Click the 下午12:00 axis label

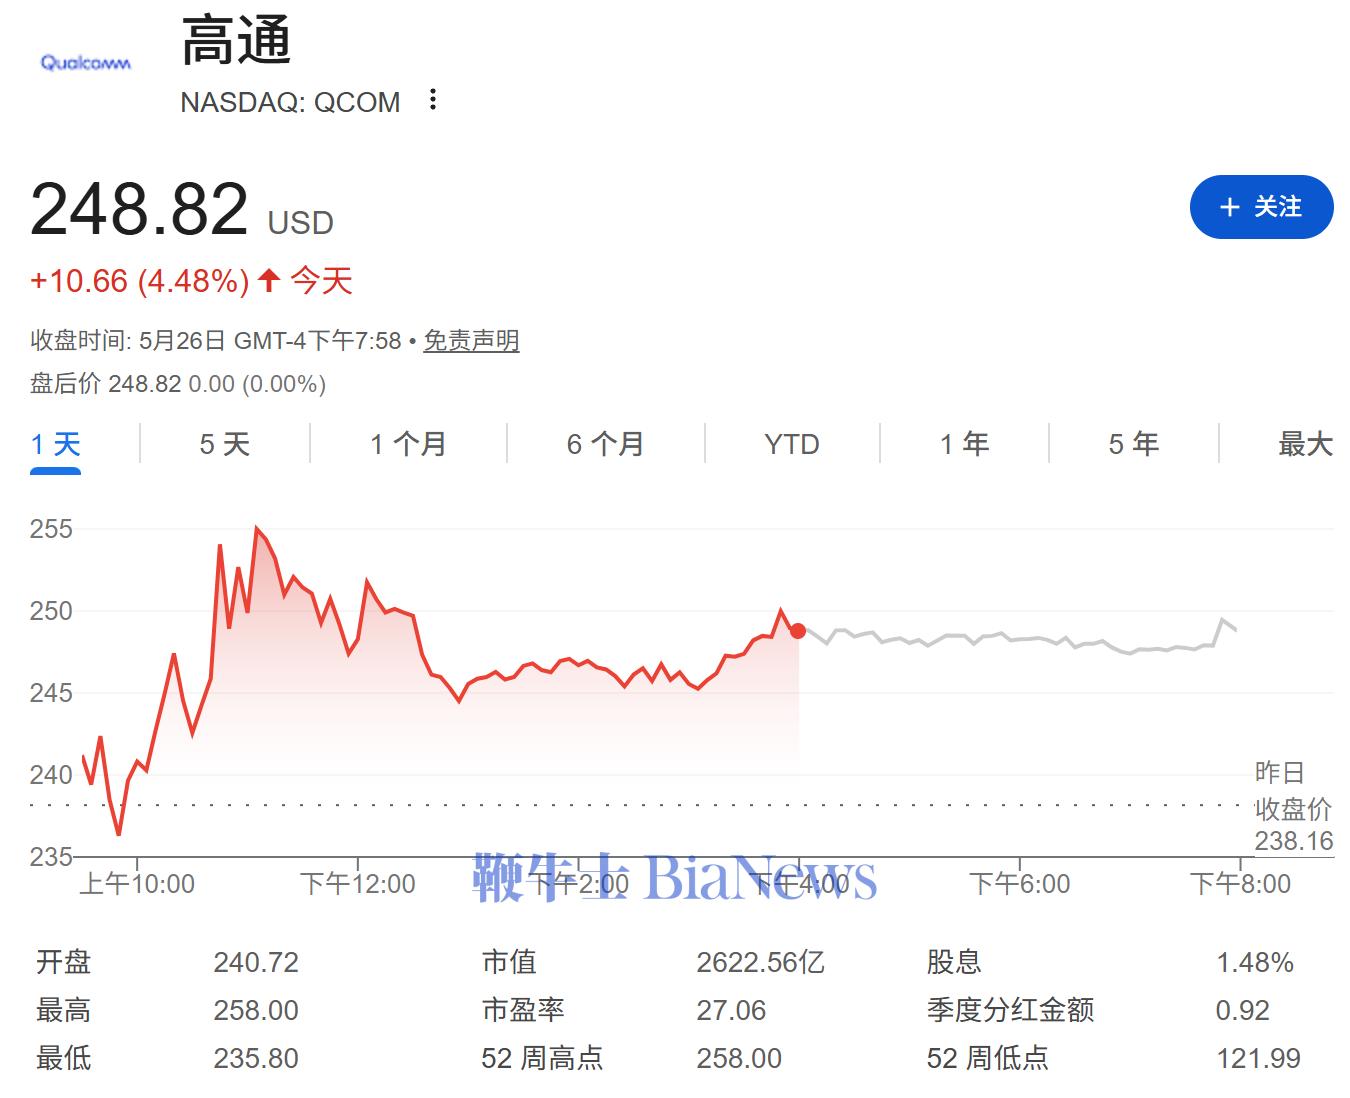358,884
